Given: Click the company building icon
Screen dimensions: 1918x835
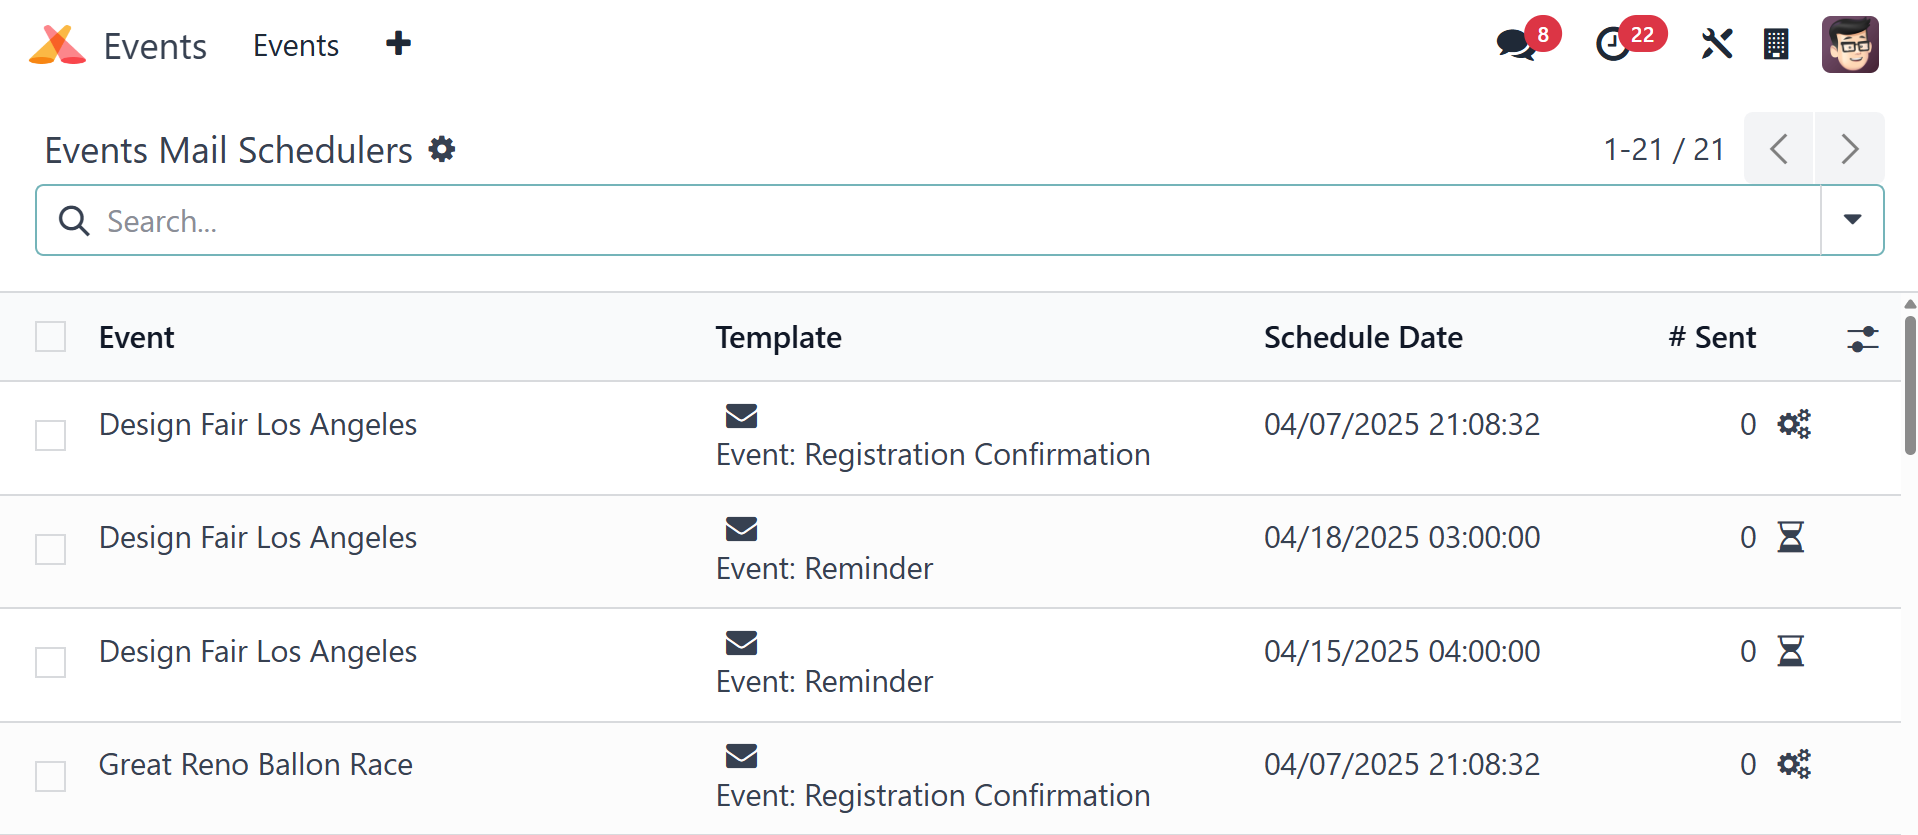Looking at the screenshot, I should (1776, 45).
